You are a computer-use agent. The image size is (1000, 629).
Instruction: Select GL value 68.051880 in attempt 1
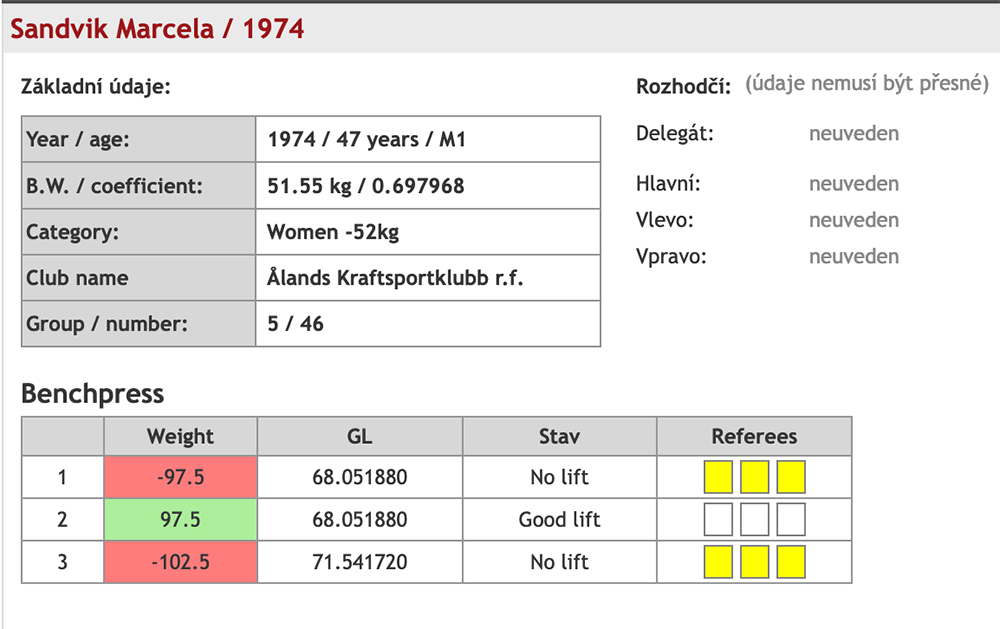[x=360, y=477]
